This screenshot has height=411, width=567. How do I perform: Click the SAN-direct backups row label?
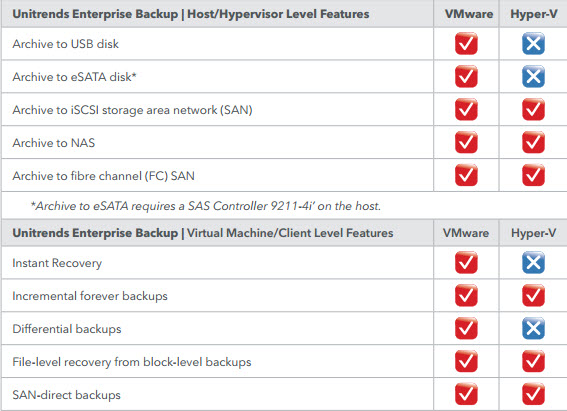[x=67, y=395]
